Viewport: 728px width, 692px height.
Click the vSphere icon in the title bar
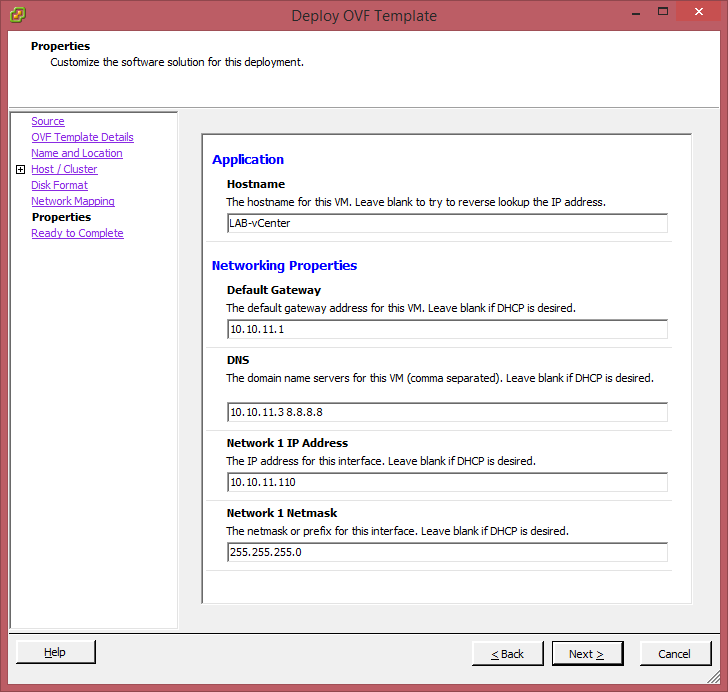[17, 15]
